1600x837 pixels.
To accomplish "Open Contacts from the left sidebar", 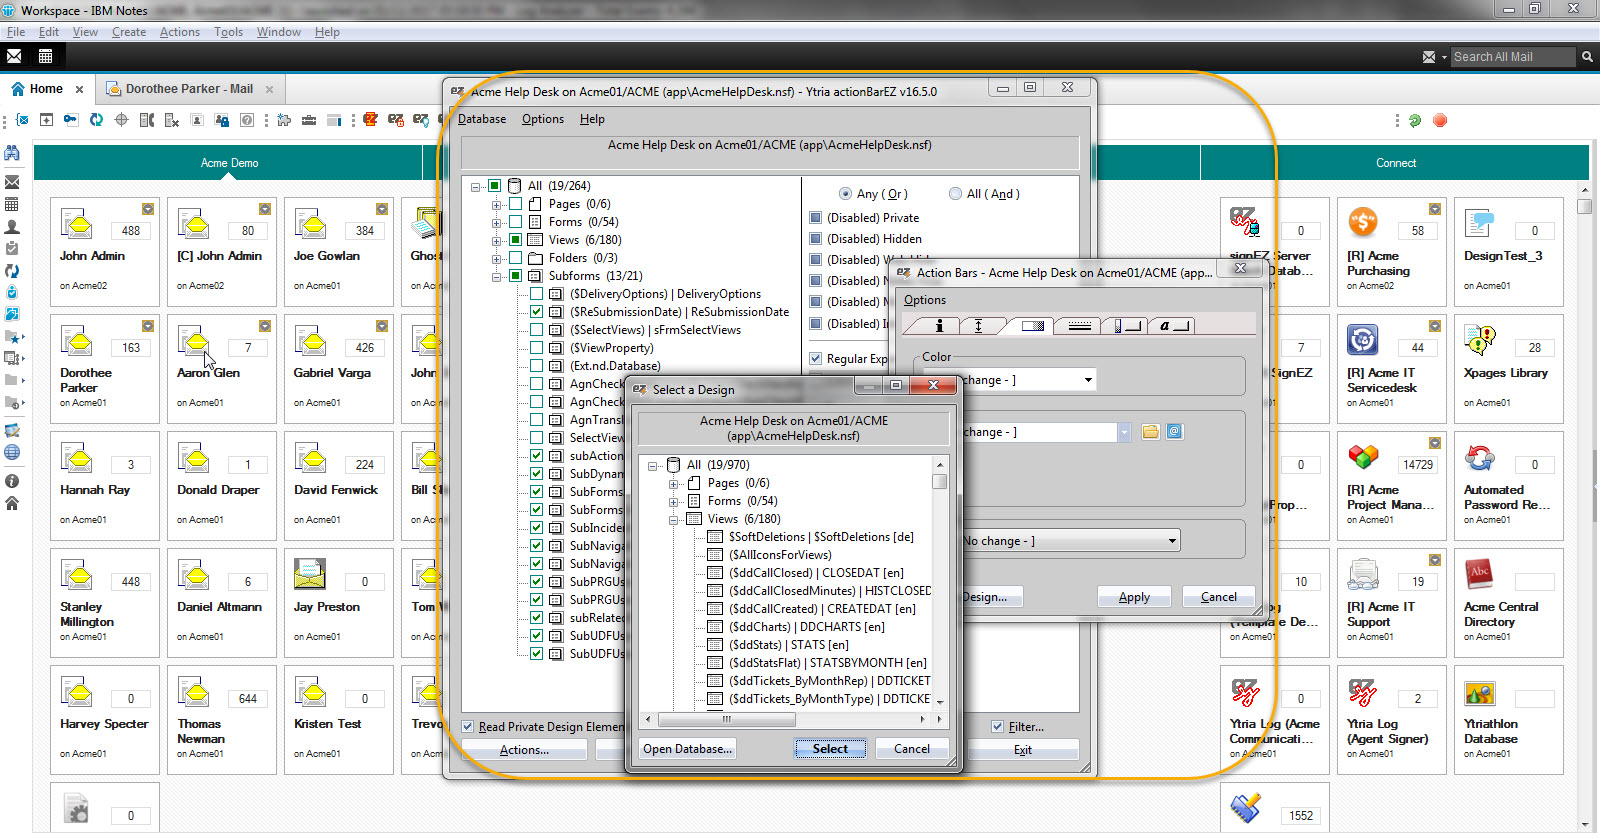I will coord(12,227).
